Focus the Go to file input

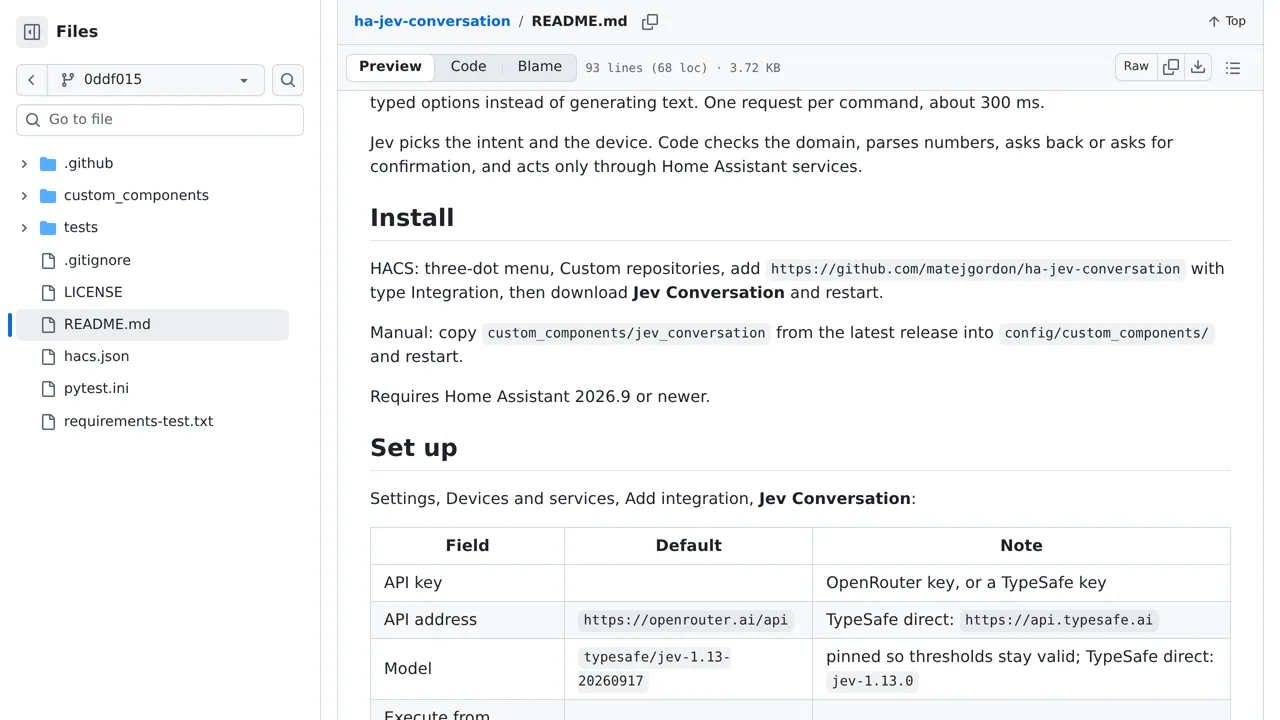[x=160, y=119]
